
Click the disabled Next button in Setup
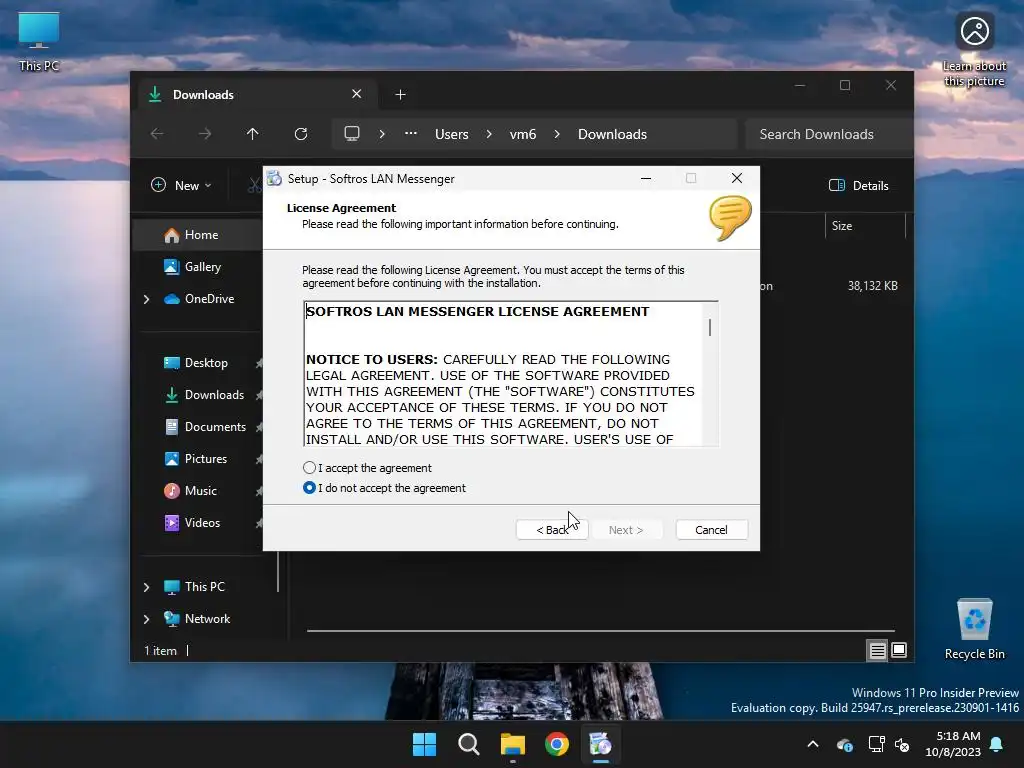626,530
